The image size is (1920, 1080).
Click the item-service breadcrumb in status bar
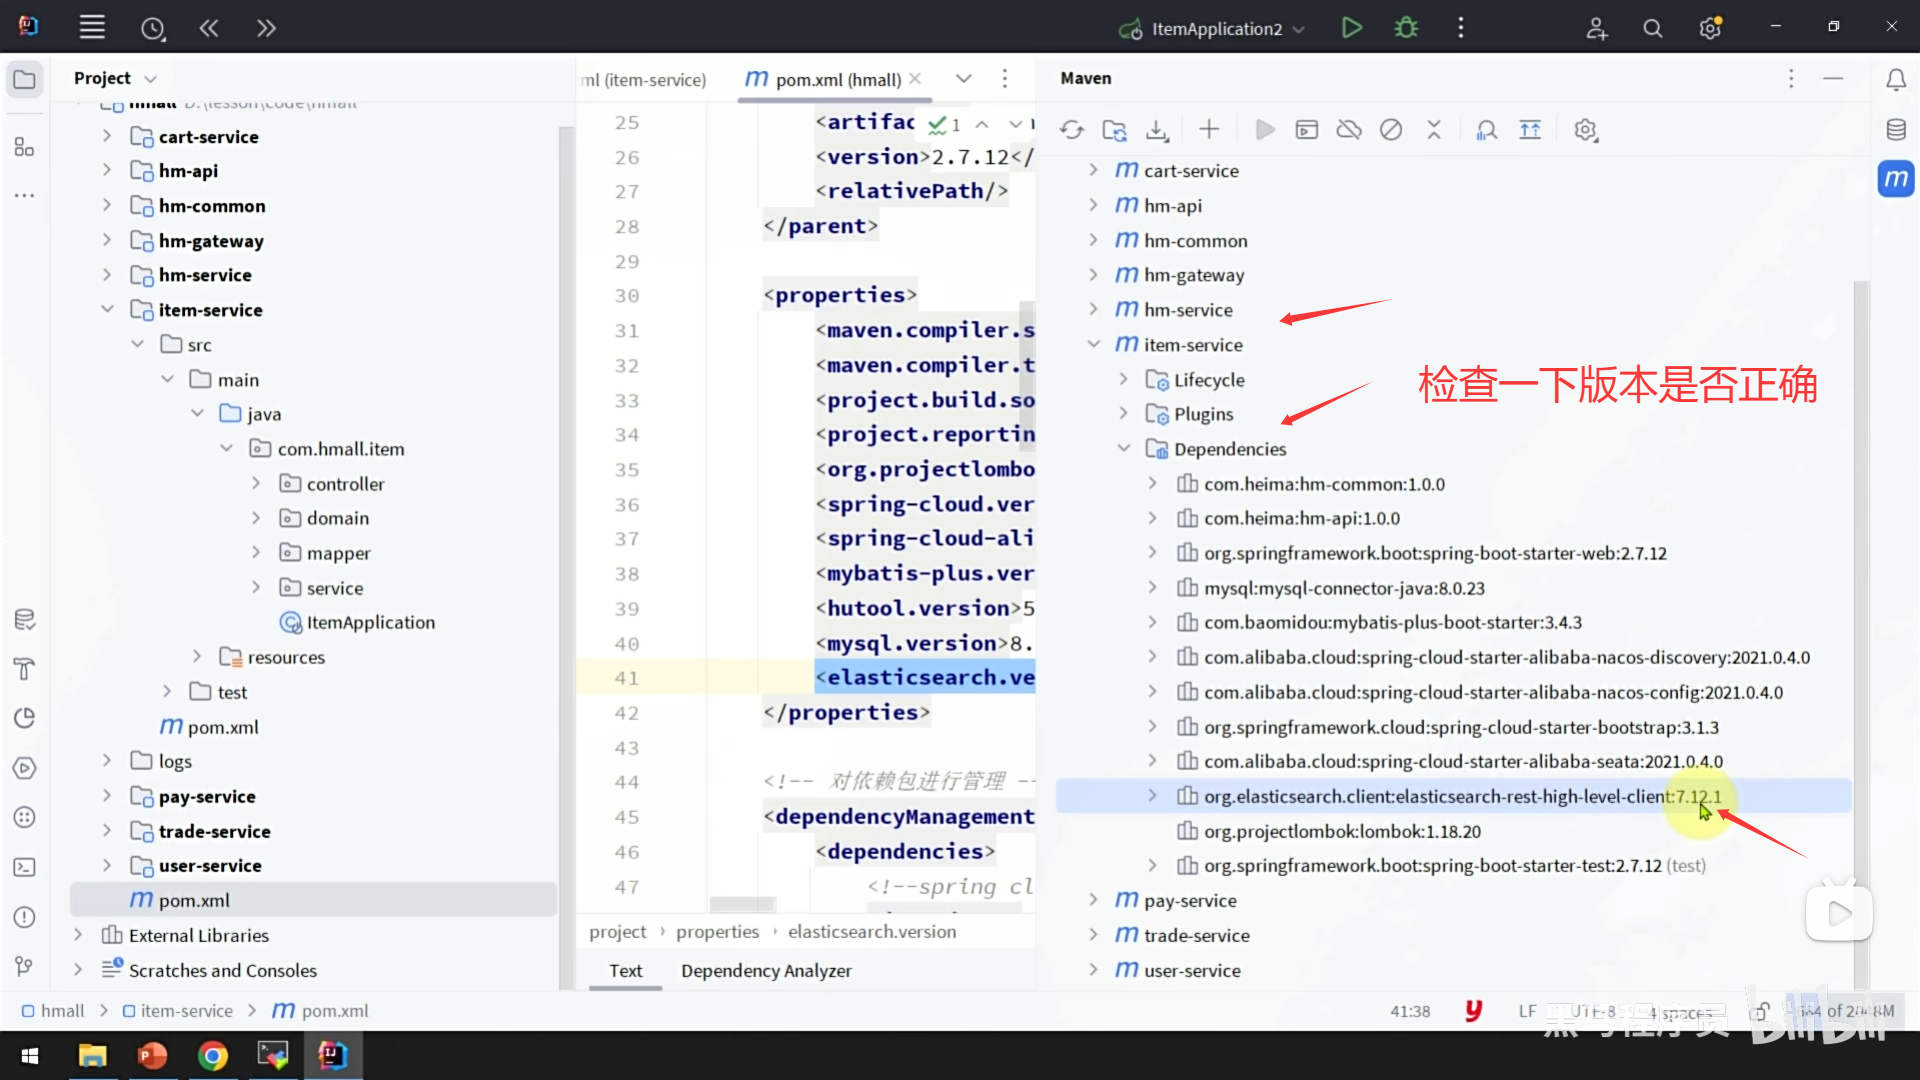pyautogui.click(x=186, y=1011)
